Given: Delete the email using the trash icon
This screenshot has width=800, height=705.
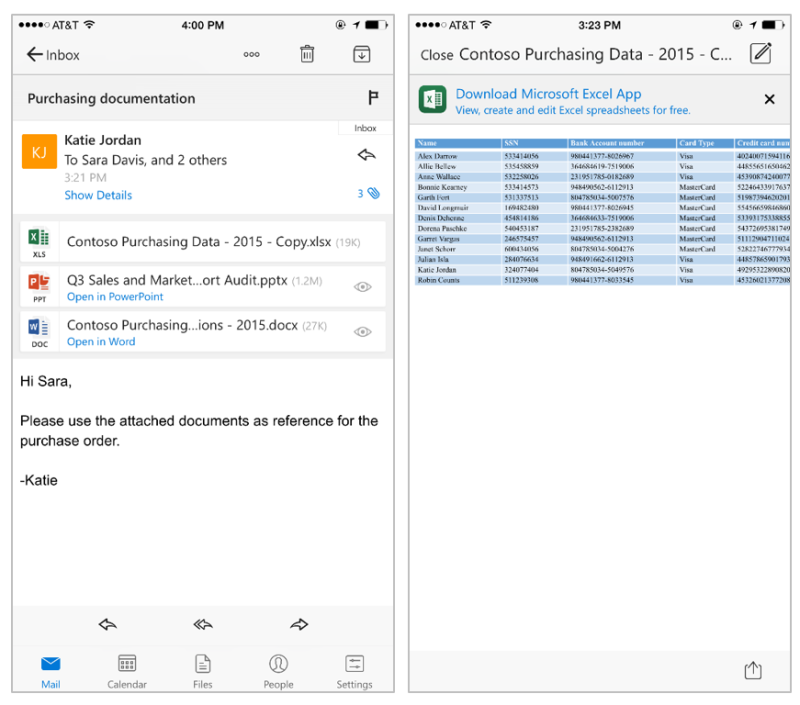Looking at the screenshot, I should (307, 54).
